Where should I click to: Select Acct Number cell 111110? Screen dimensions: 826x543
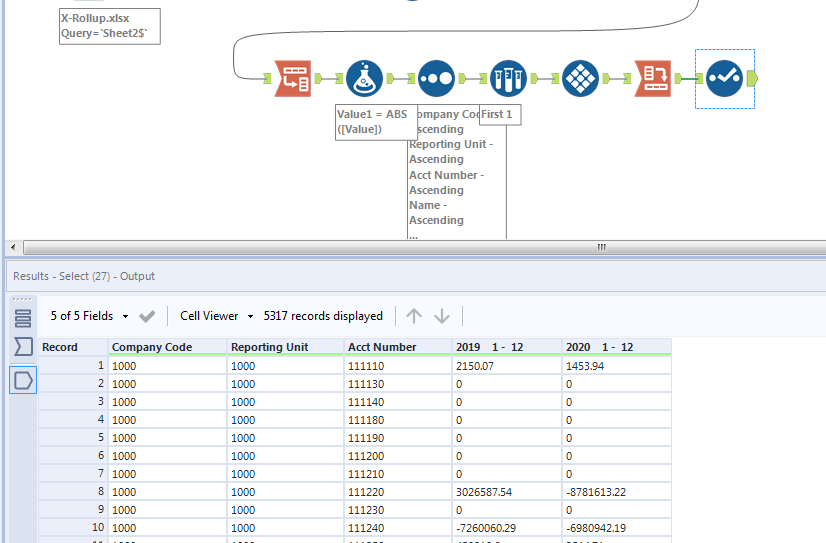click(x=398, y=366)
